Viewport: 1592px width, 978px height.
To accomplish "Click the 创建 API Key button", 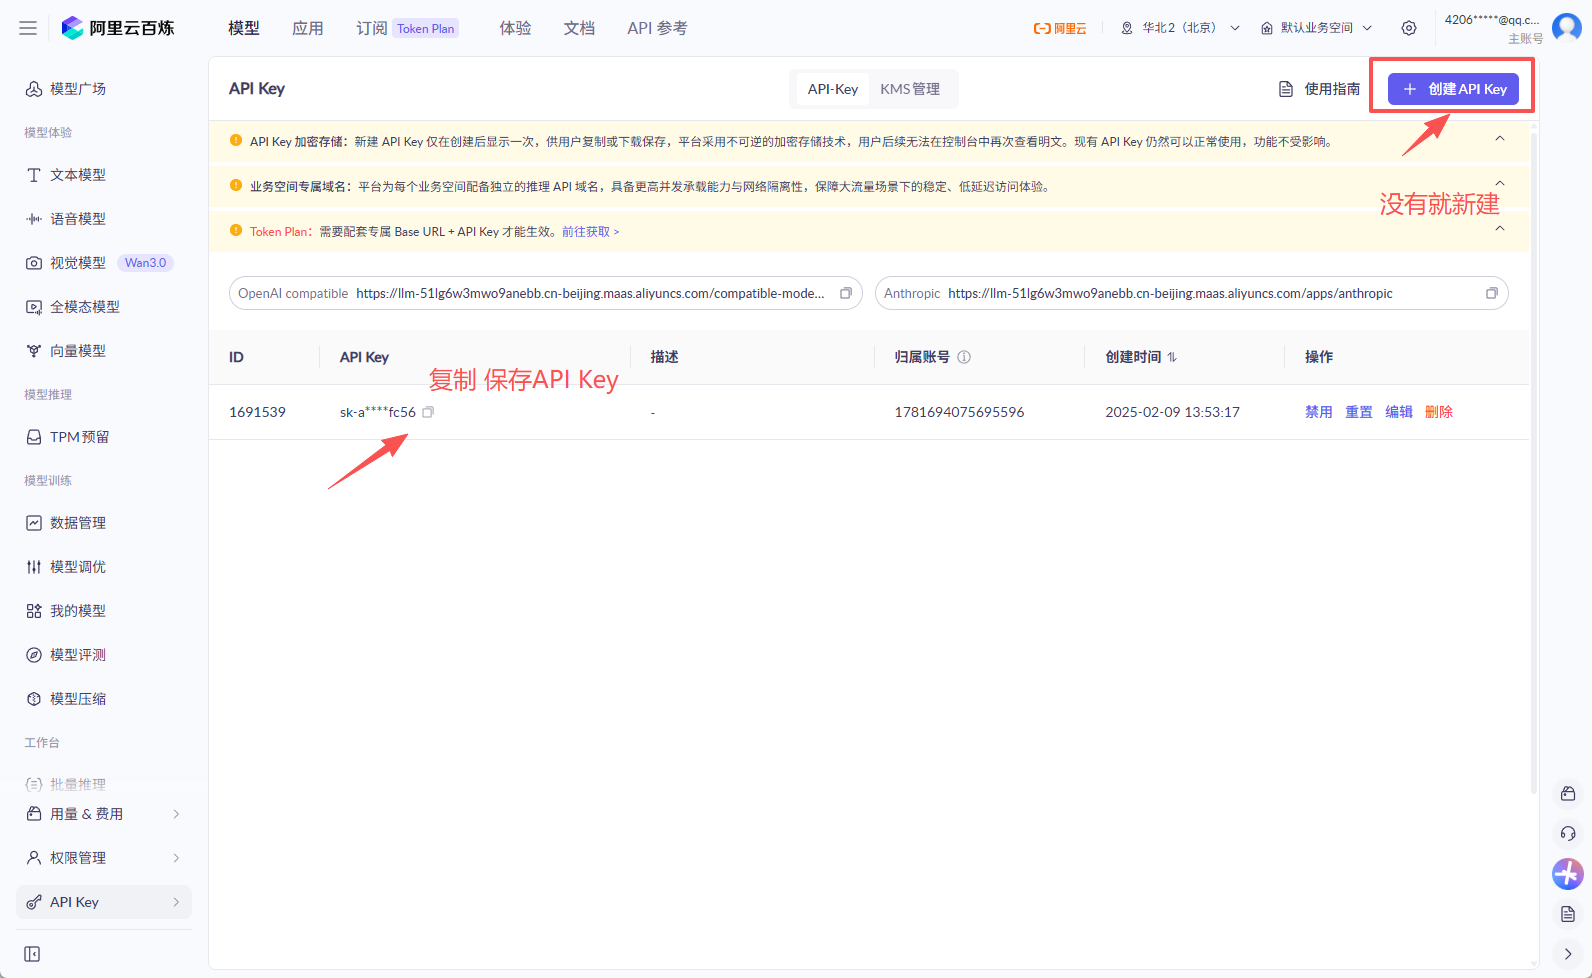I will pyautogui.click(x=1454, y=89).
